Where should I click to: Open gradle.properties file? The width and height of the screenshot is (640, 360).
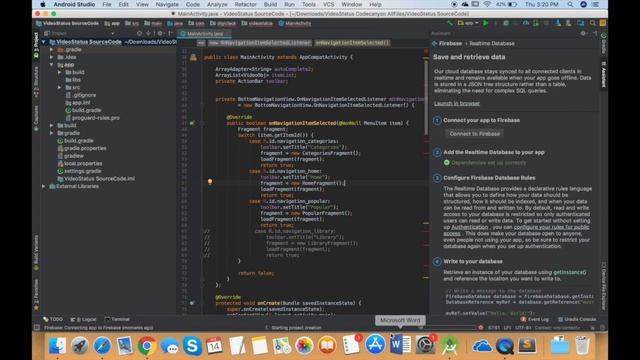click(x=82, y=148)
